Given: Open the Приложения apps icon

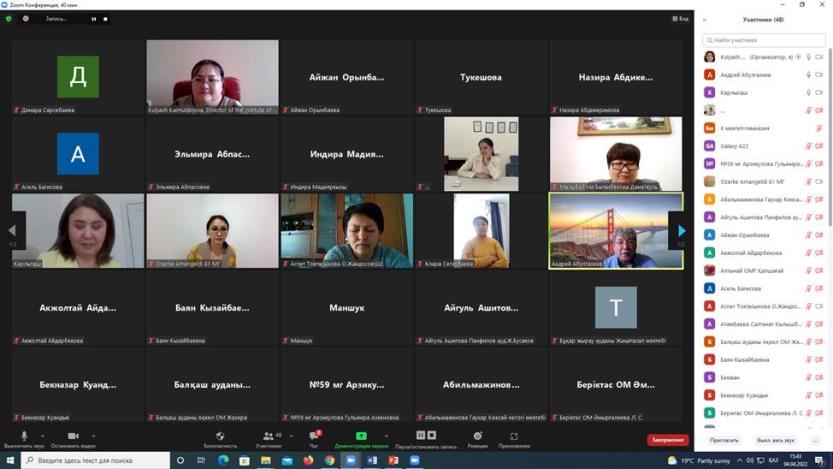Looking at the screenshot, I should (514, 437).
